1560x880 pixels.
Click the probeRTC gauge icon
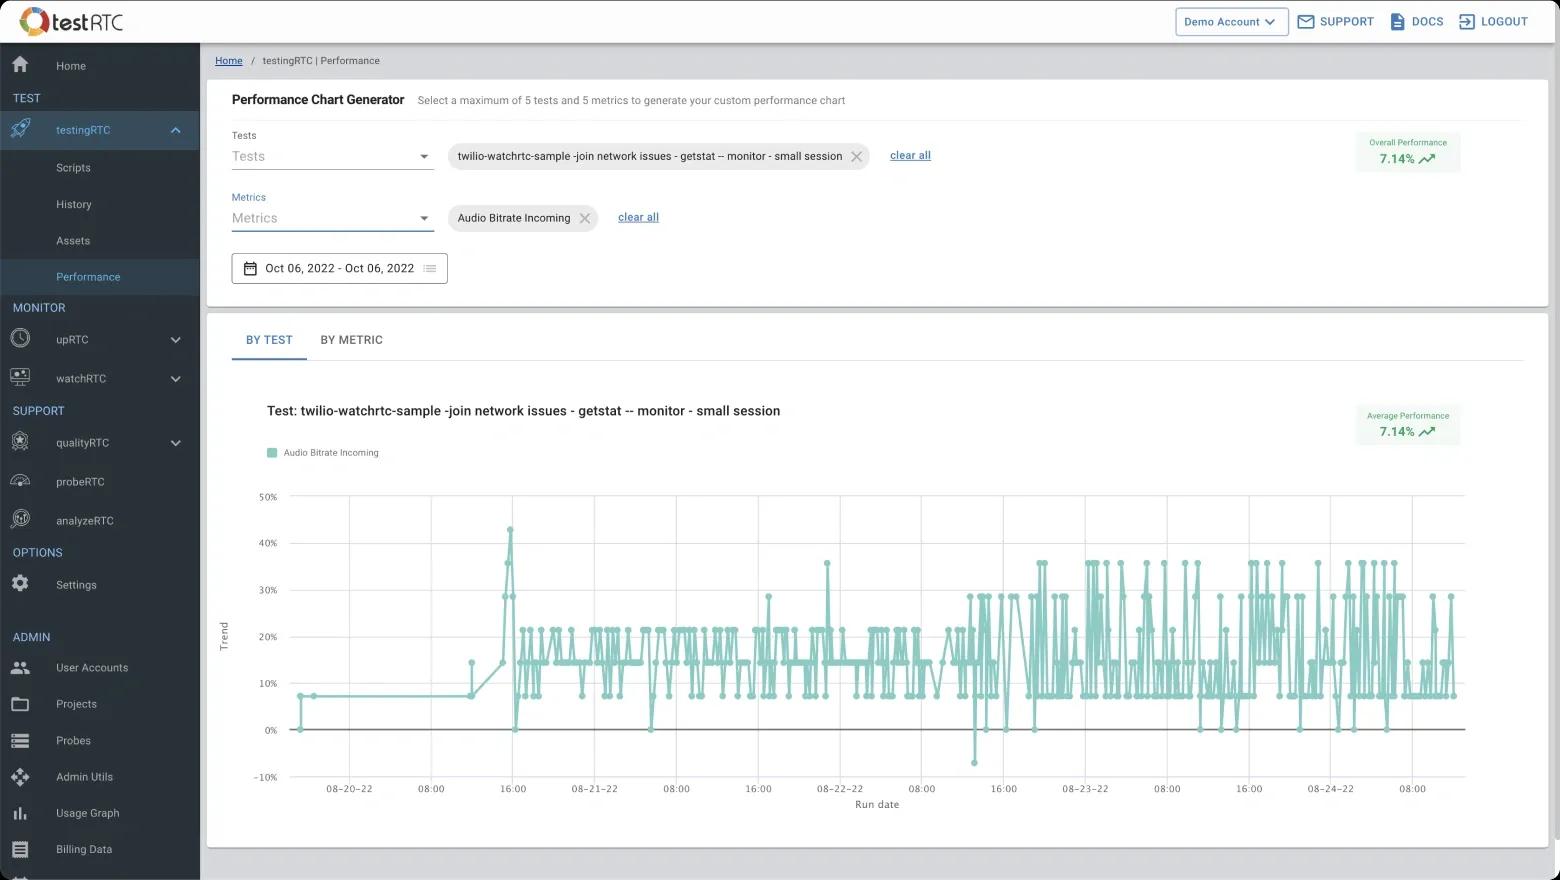point(20,481)
